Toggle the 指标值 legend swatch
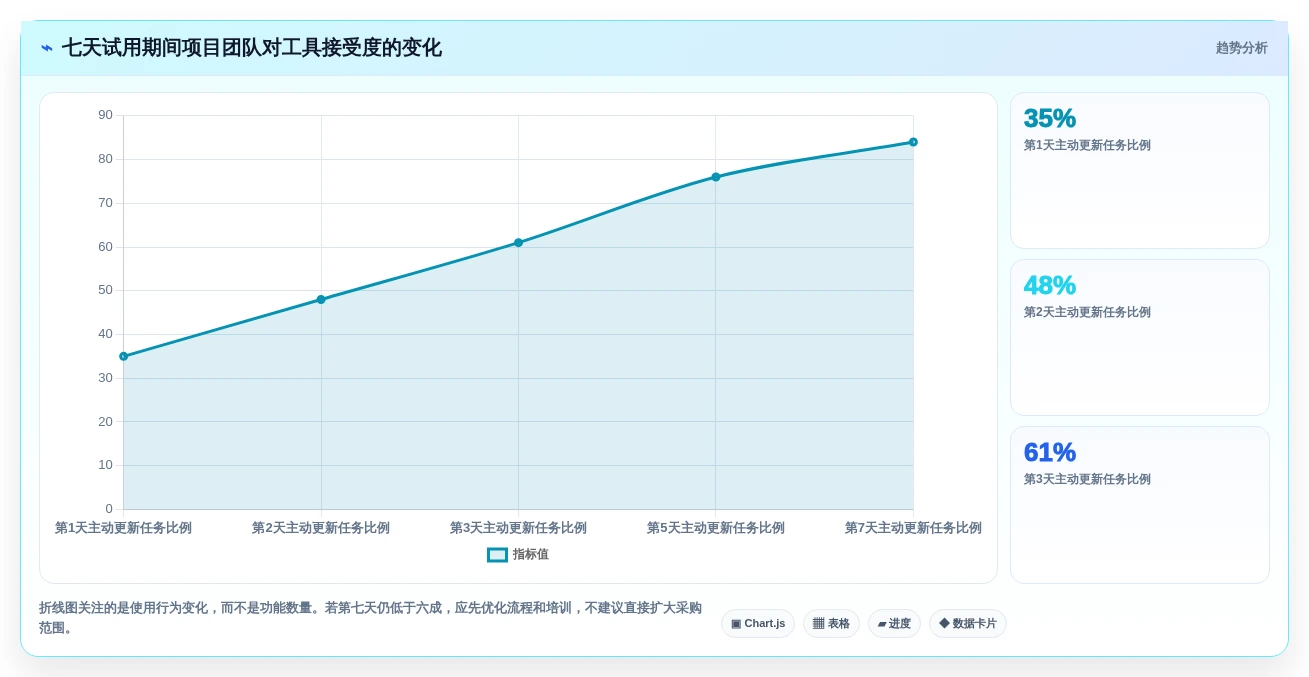 497,555
